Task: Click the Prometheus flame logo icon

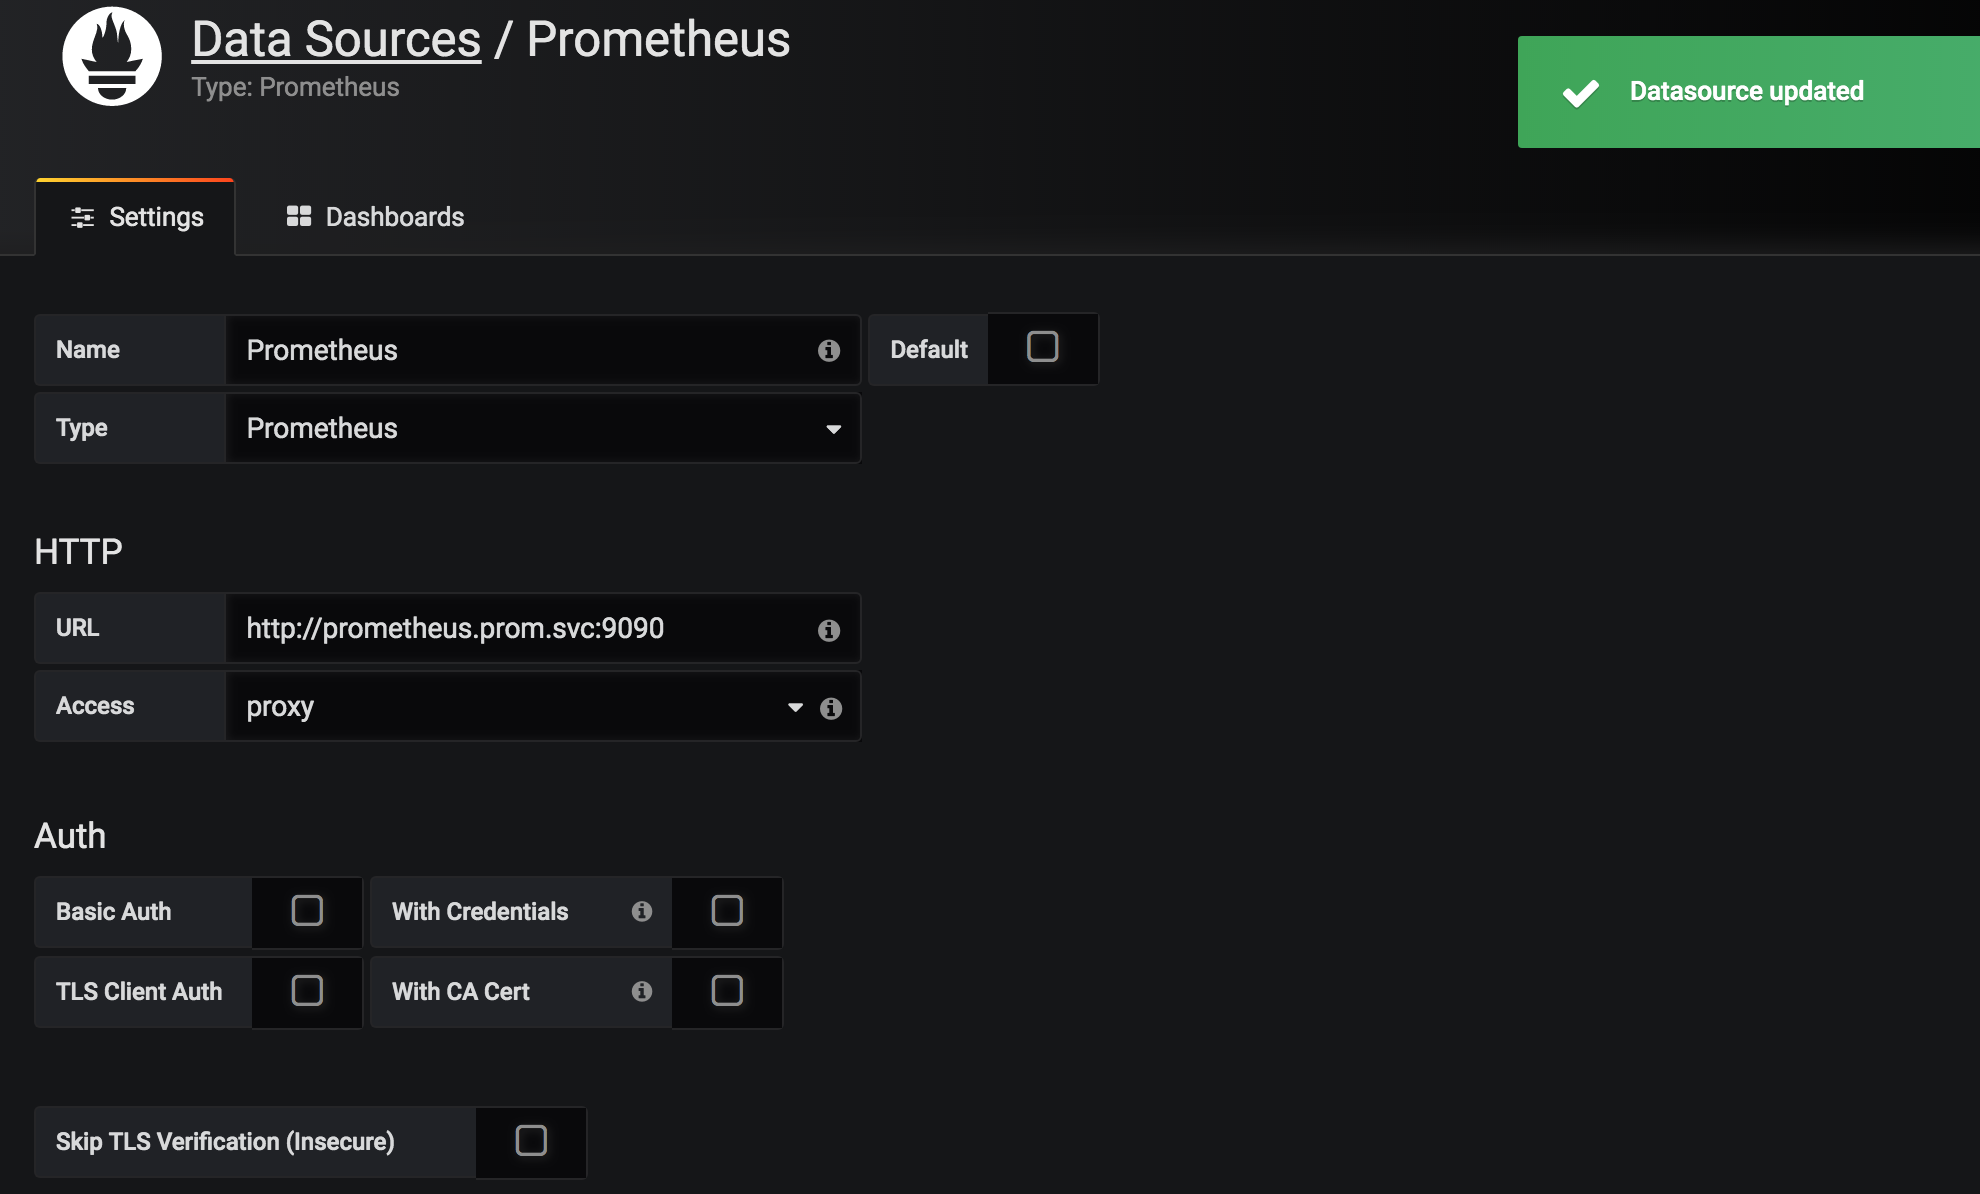Action: pyautogui.click(x=112, y=56)
